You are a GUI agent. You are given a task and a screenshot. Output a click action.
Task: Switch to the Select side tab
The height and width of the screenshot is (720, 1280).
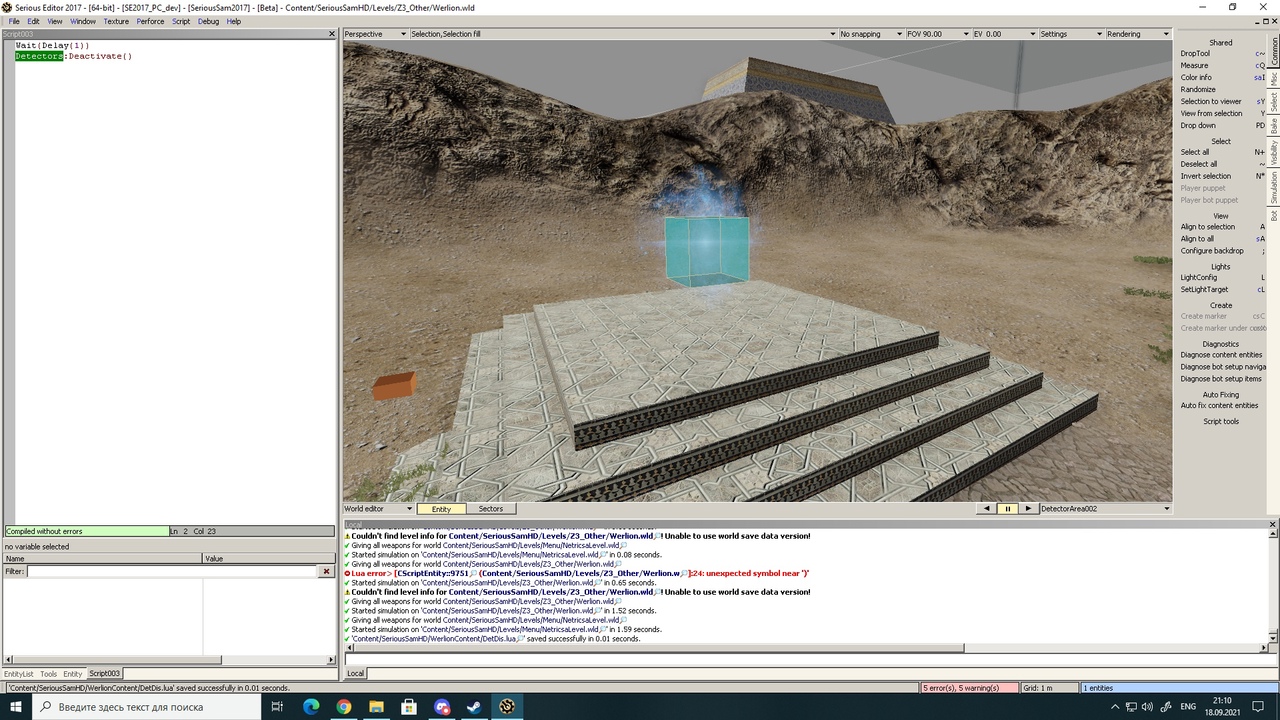pyautogui.click(x=1274, y=102)
